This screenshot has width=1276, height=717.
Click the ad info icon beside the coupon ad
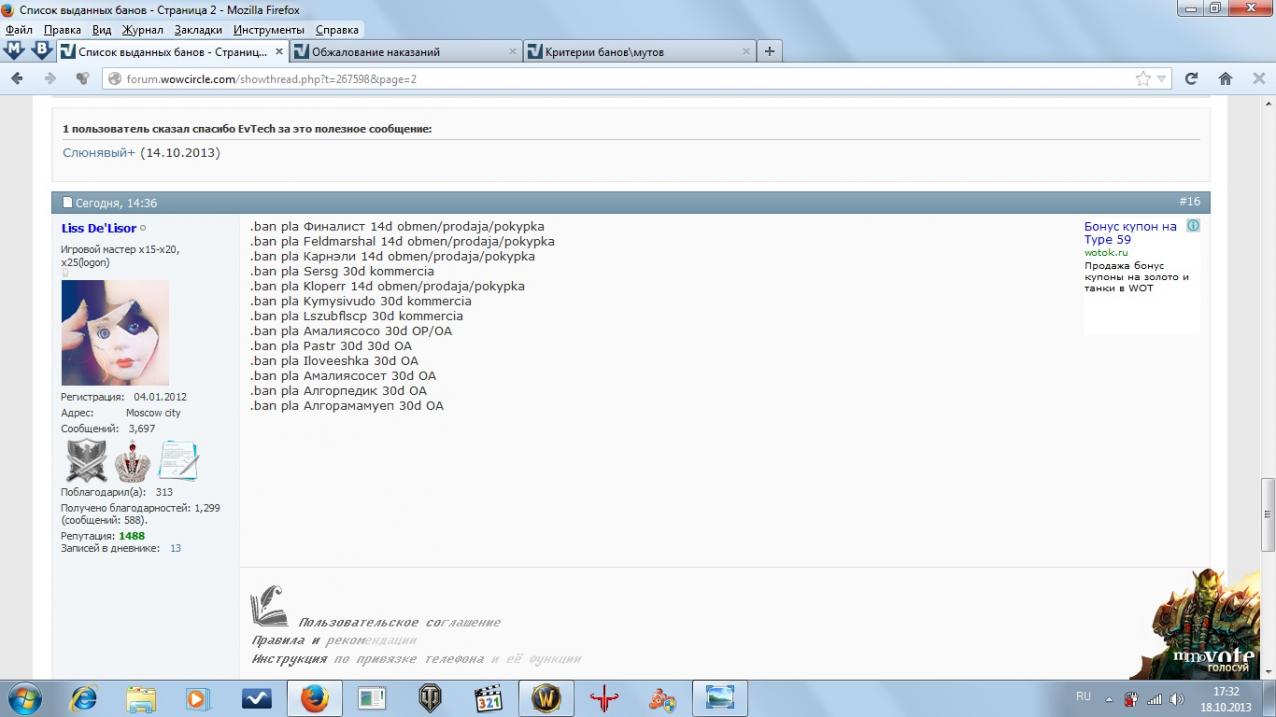1192,226
